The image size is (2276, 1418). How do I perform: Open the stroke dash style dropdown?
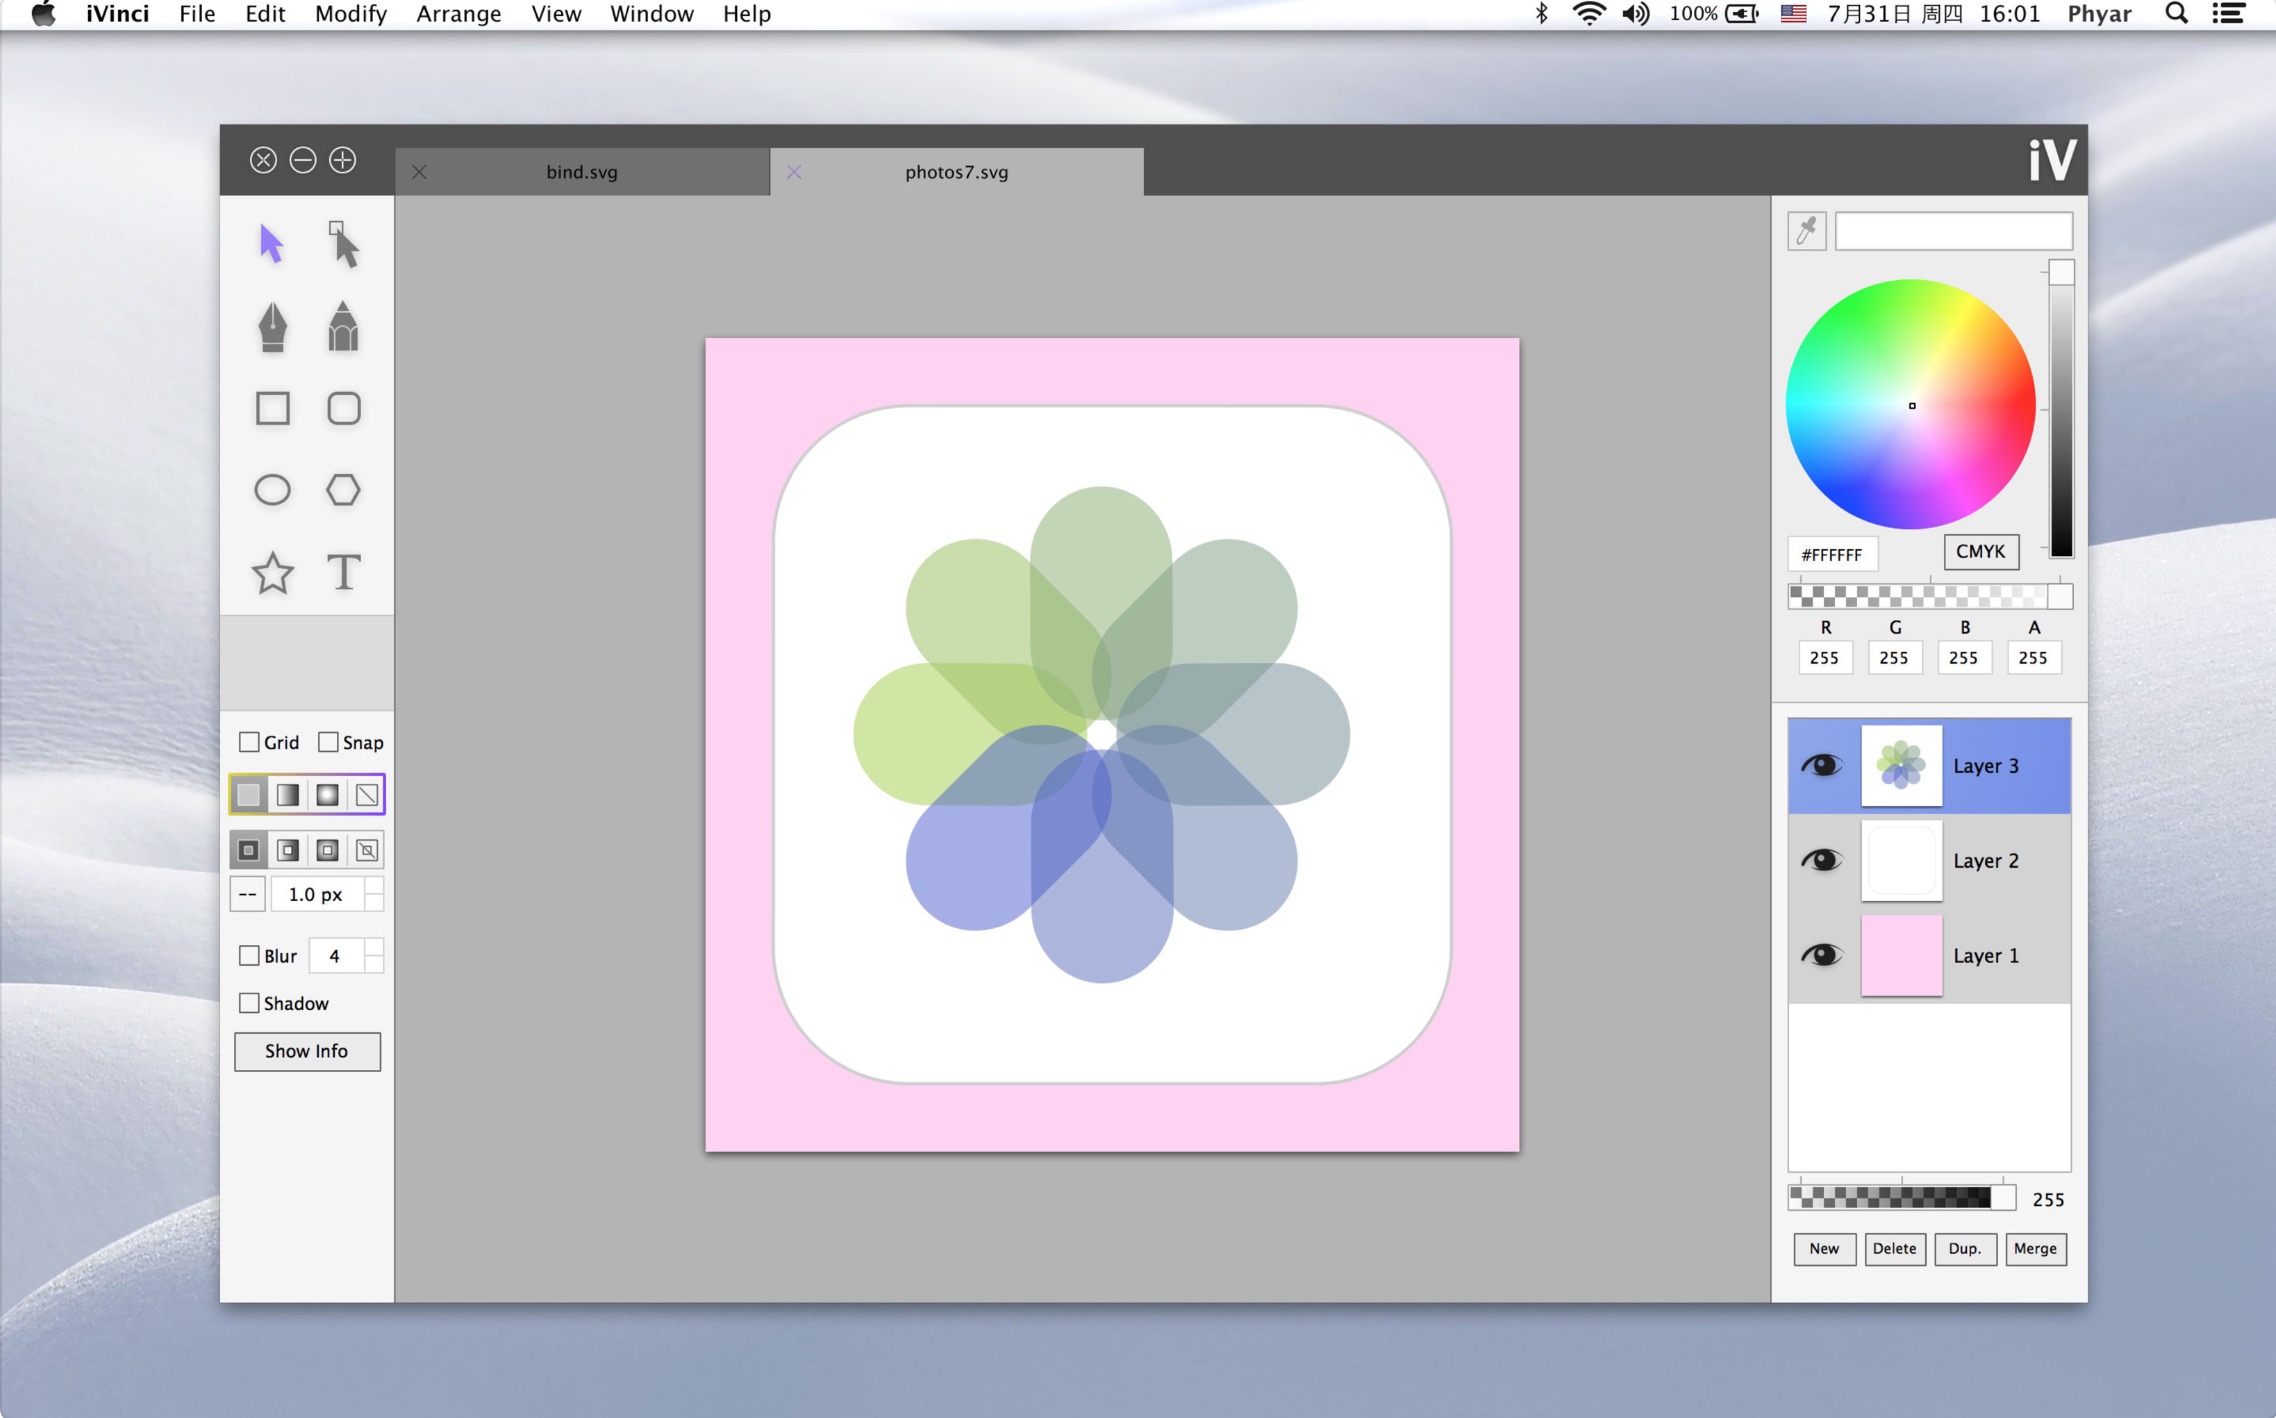[247, 894]
